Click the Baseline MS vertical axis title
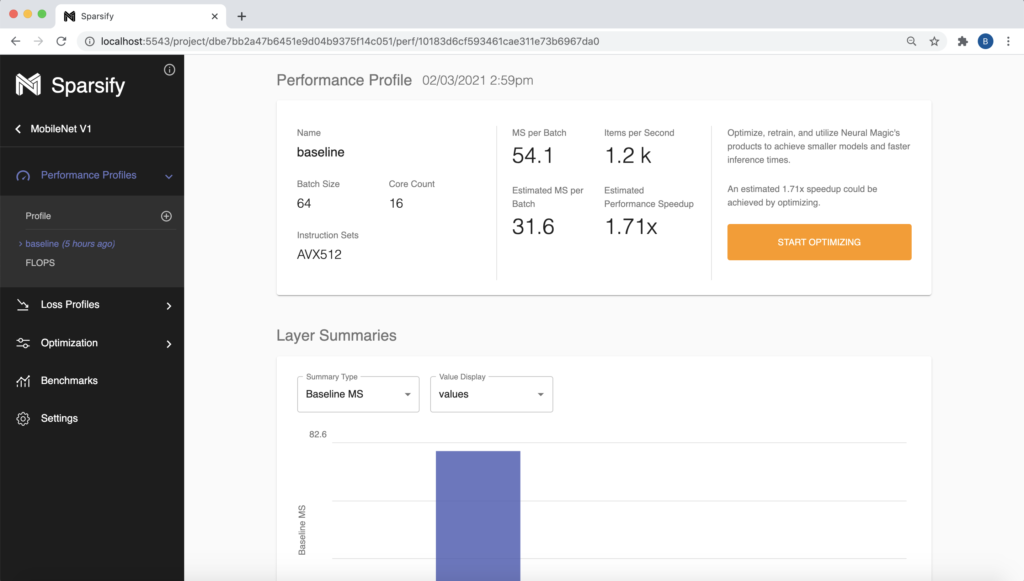The width and height of the screenshot is (1024, 581). 302,530
